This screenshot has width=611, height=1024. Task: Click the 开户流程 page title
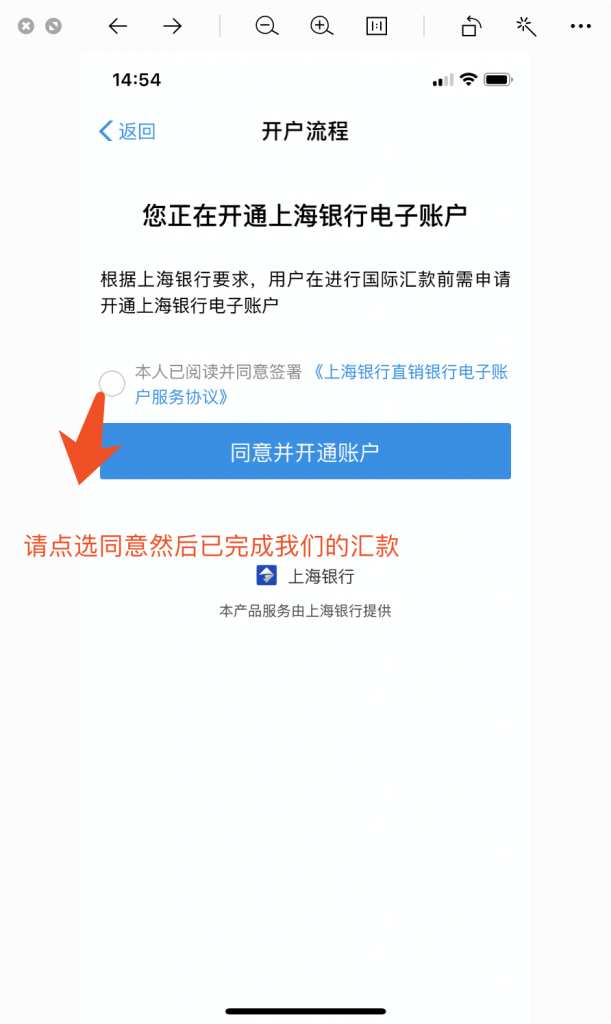click(x=305, y=131)
